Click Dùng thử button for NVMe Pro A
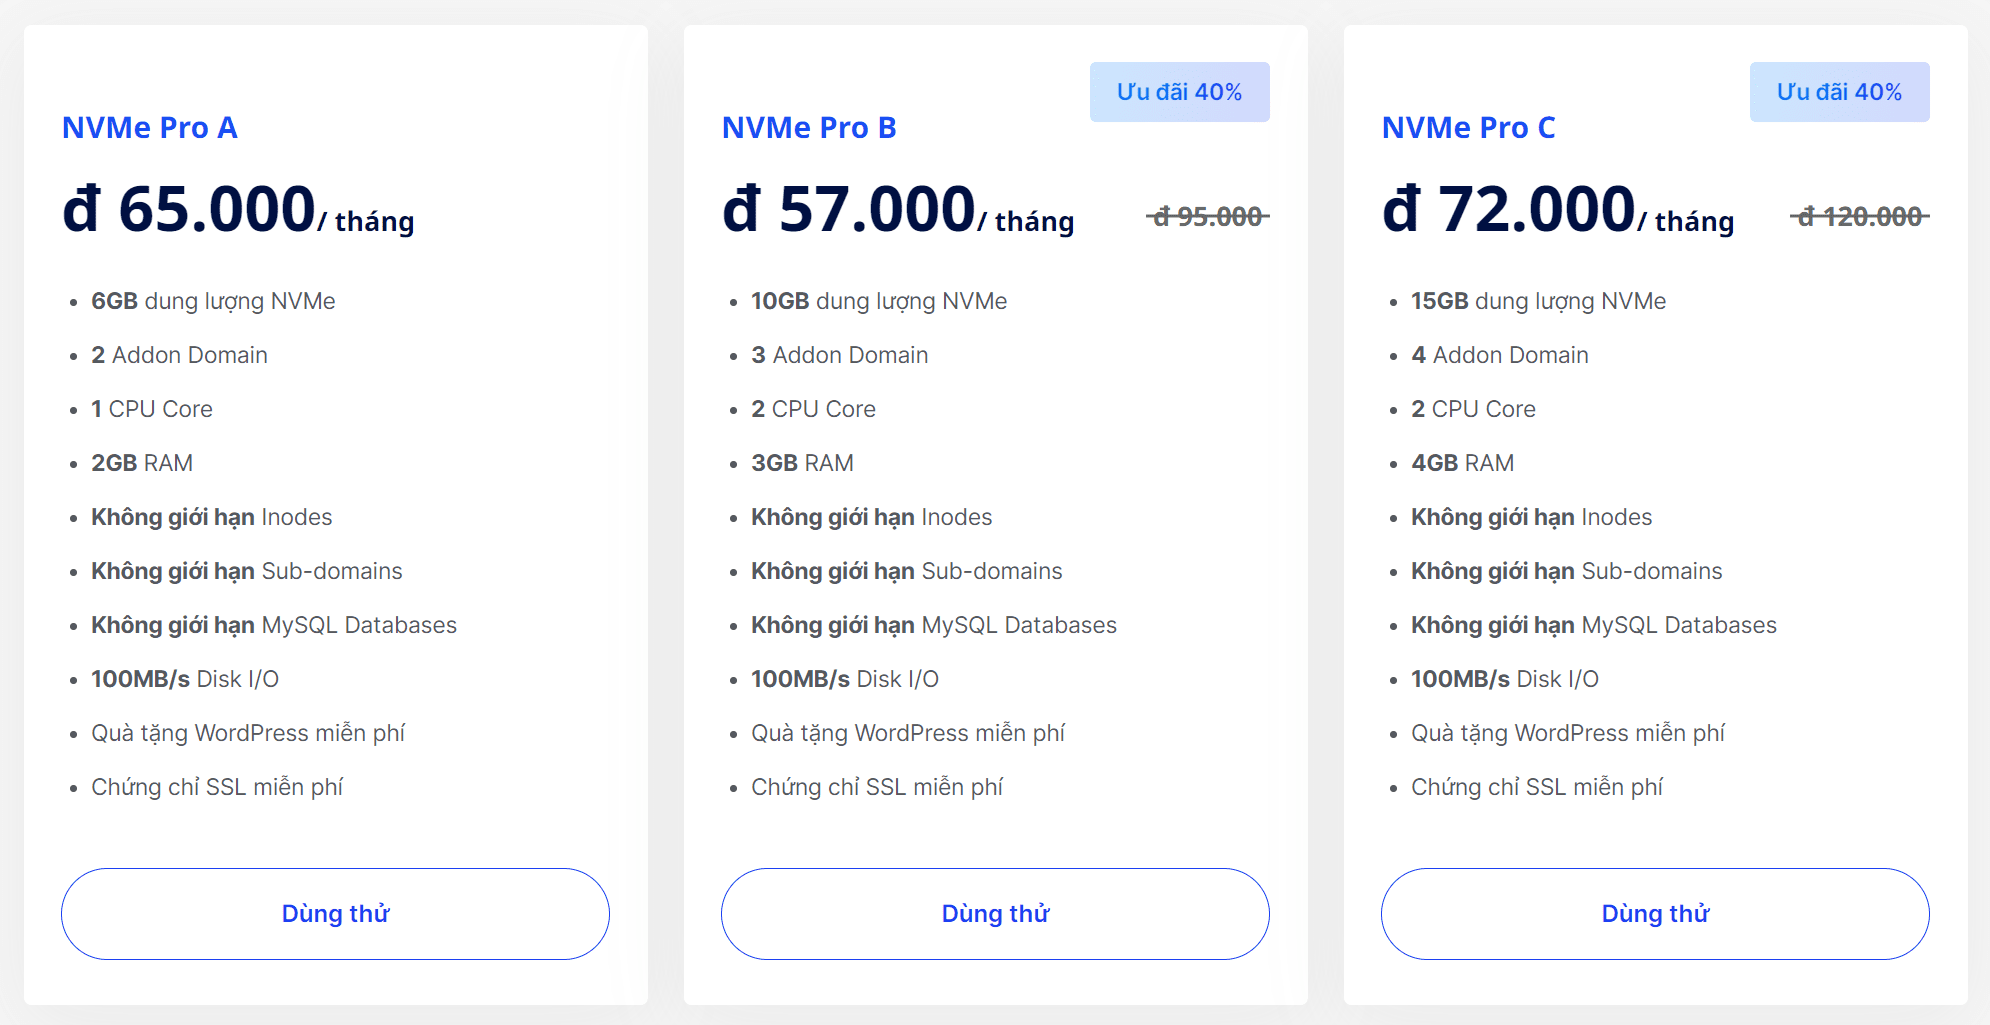The height and width of the screenshot is (1025, 1990). click(x=335, y=914)
